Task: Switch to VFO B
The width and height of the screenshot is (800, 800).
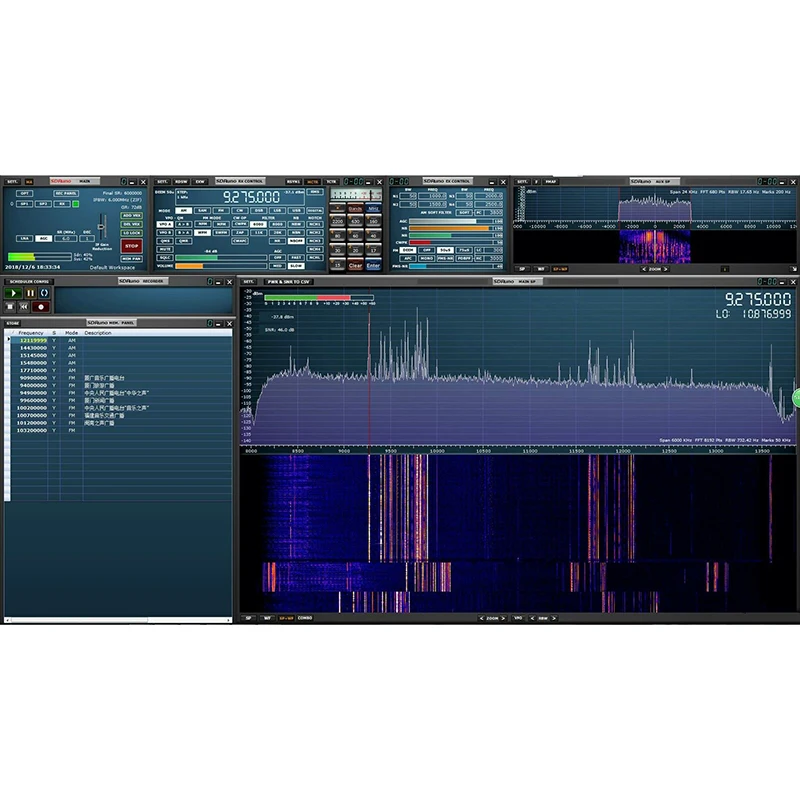Action: (x=165, y=232)
